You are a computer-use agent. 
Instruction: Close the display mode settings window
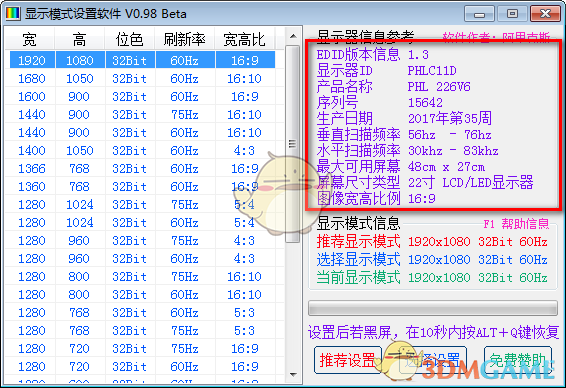click(x=545, y=14)
